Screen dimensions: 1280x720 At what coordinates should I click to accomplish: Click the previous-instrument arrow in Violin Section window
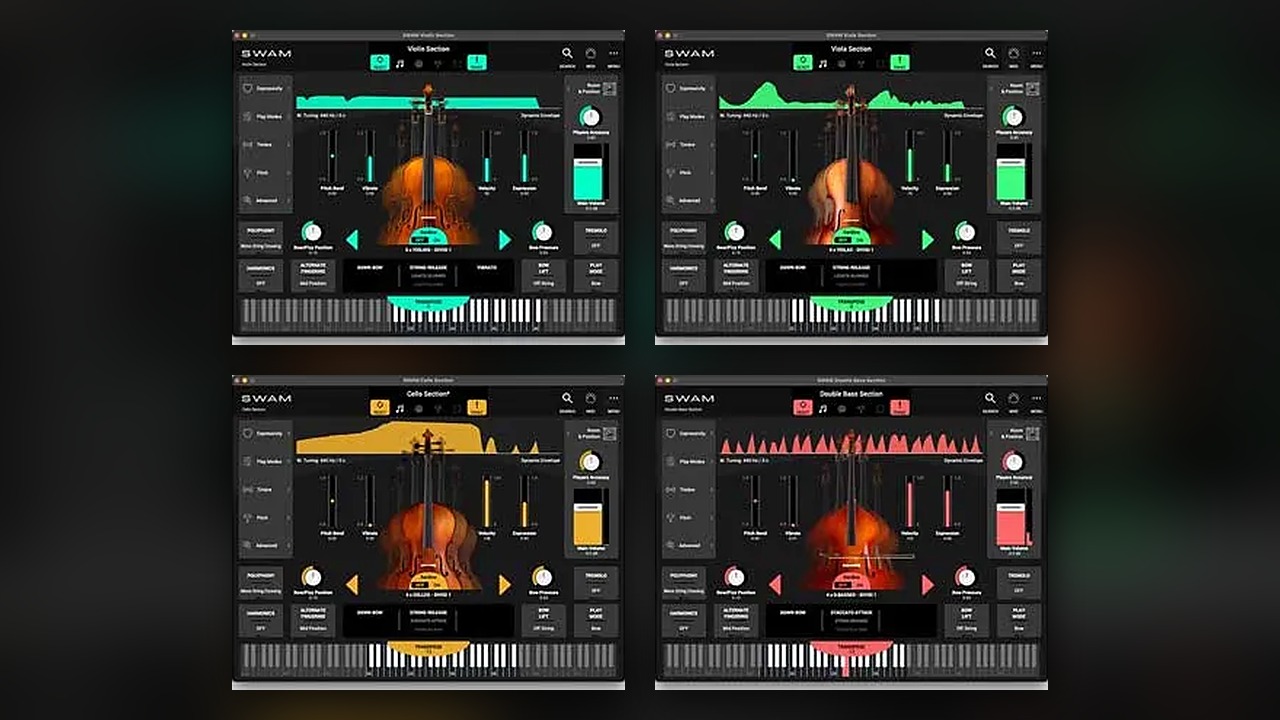pyautogui.click(x=352, y=240)
